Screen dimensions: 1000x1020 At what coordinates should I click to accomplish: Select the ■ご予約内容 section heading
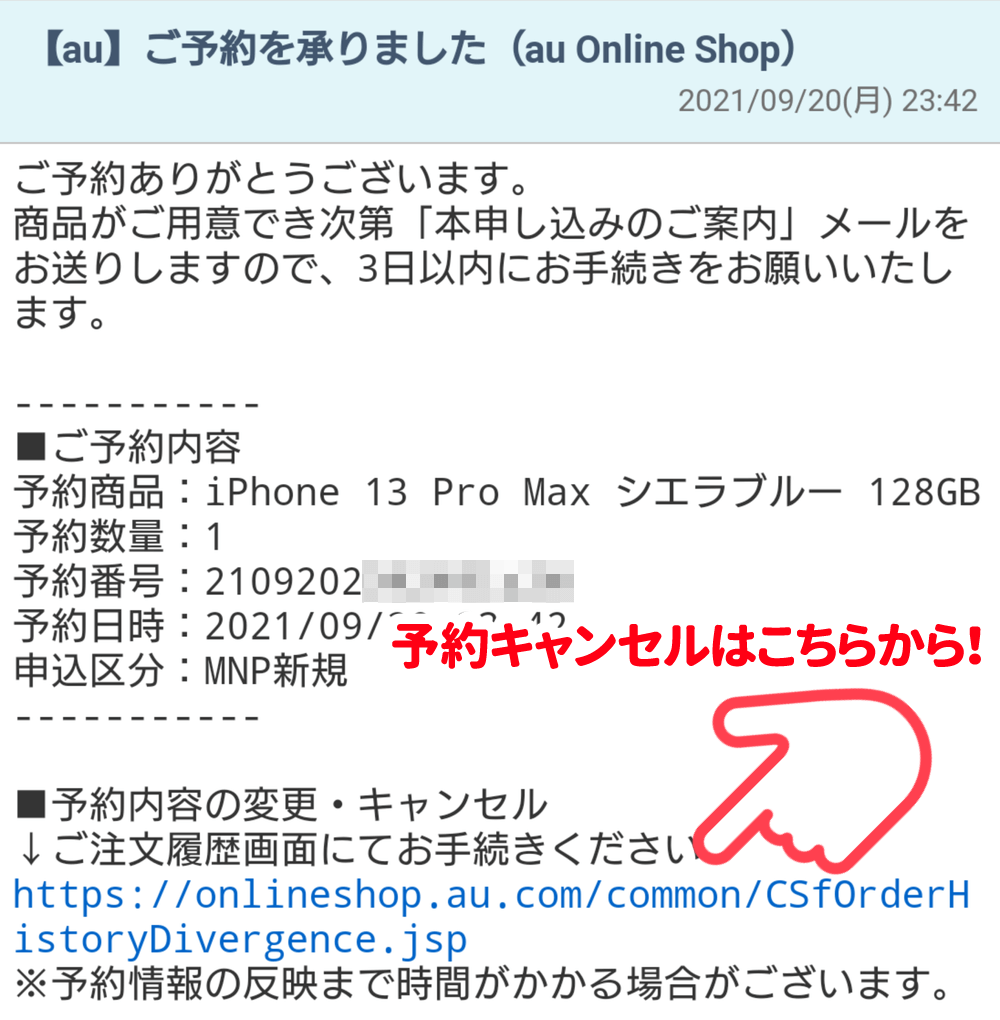[129, 447]
